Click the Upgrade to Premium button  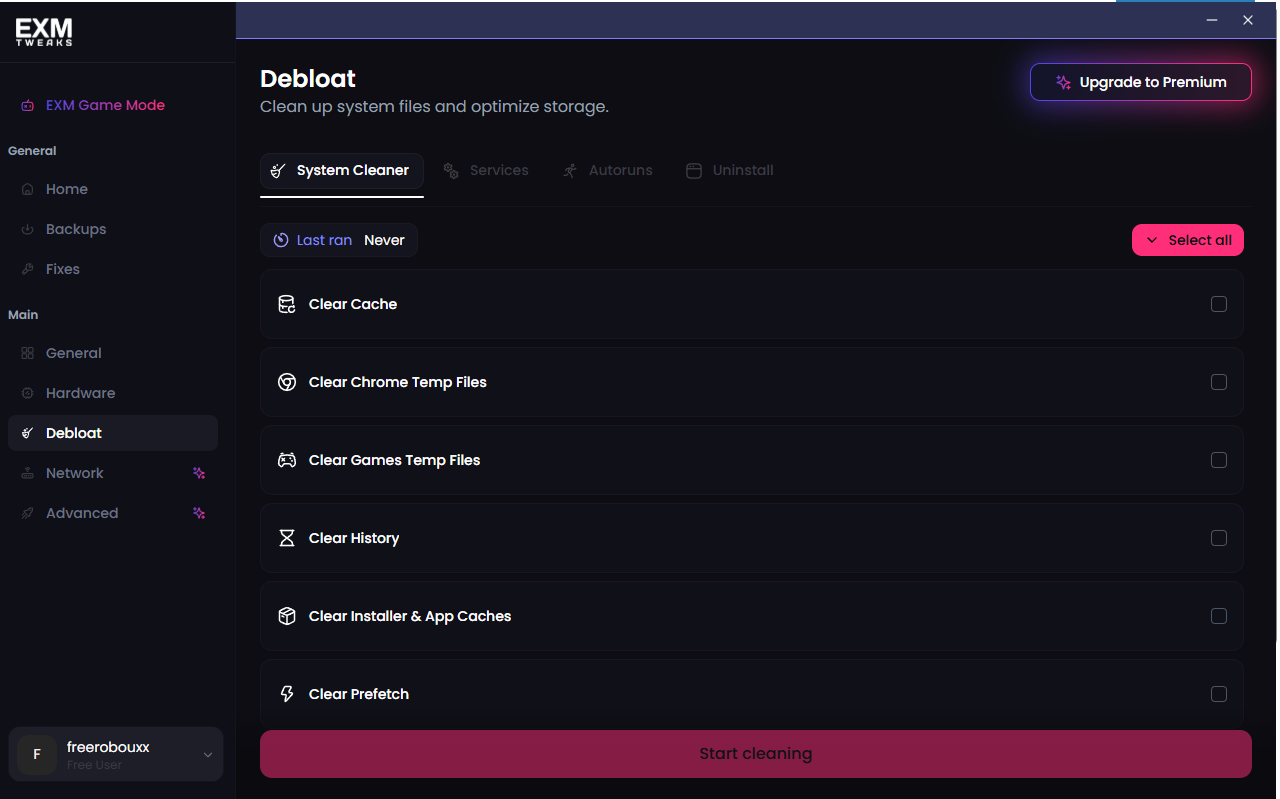click(x=1141, y=83)
